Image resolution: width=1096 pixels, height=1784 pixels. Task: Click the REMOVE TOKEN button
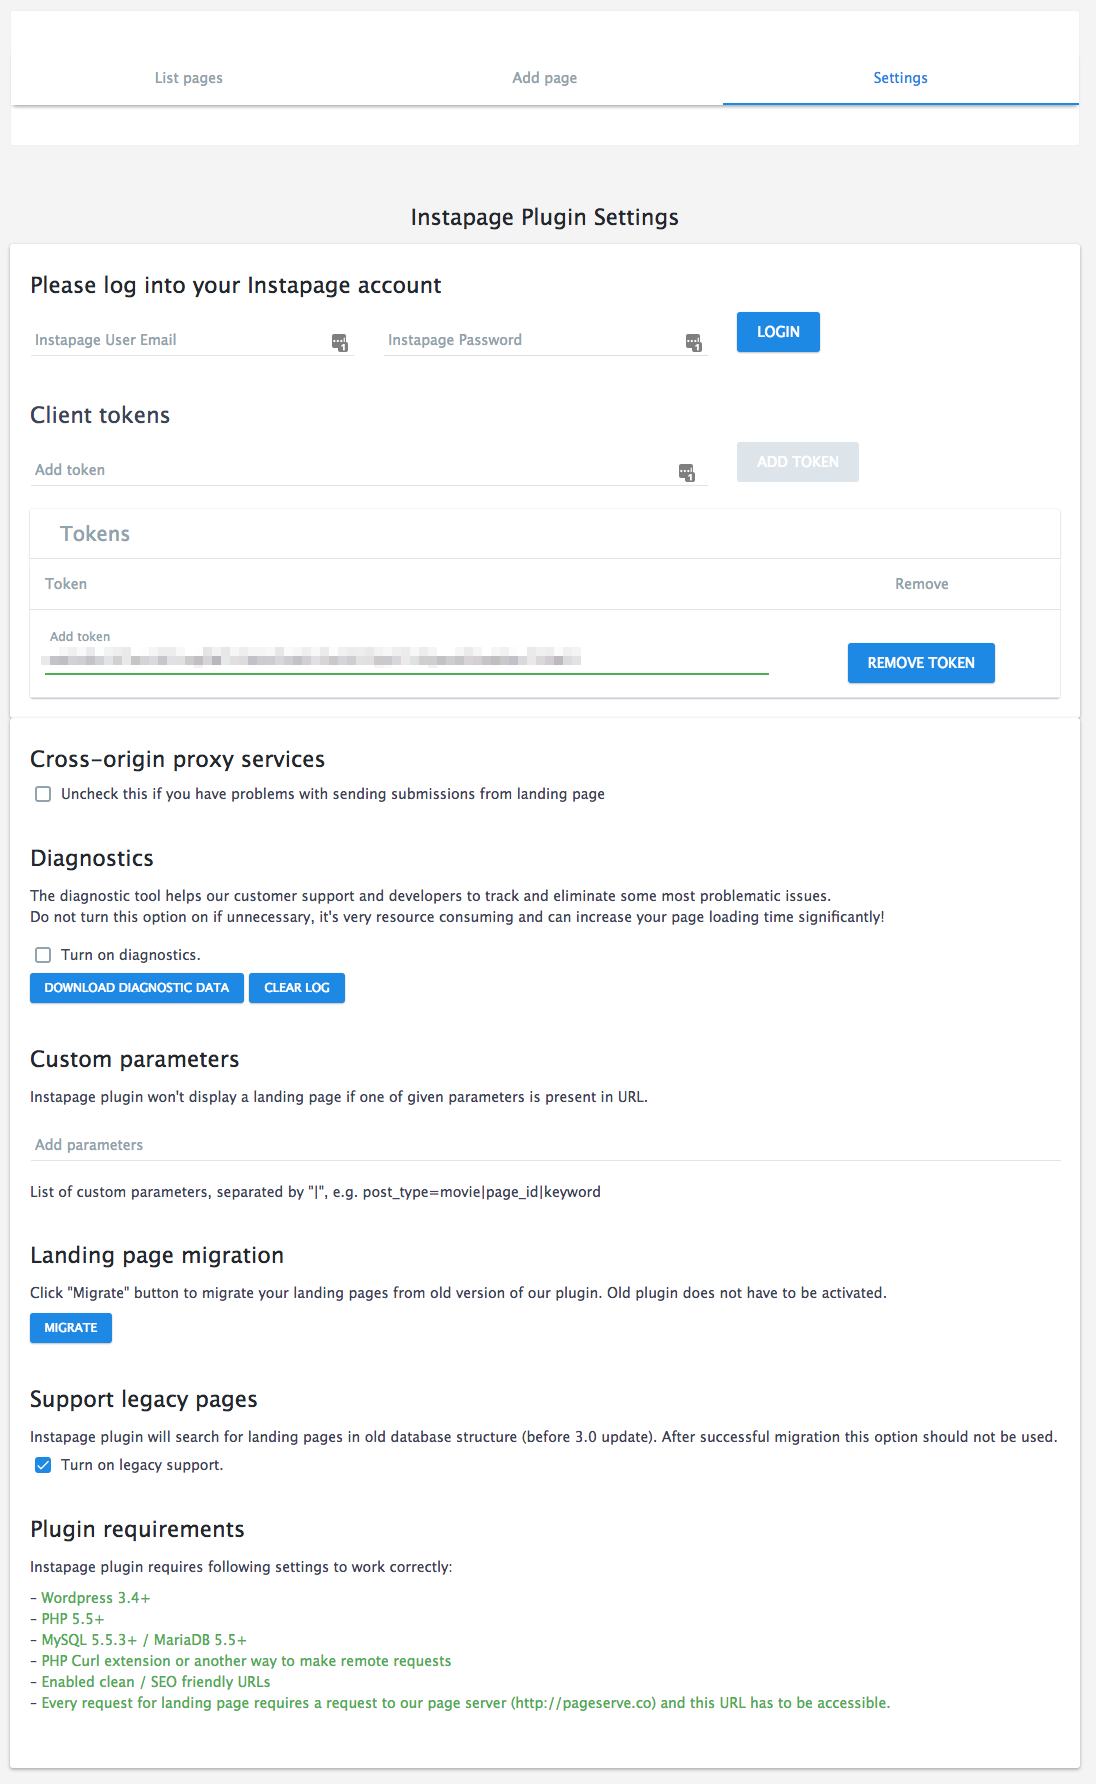tap(921, 663)
